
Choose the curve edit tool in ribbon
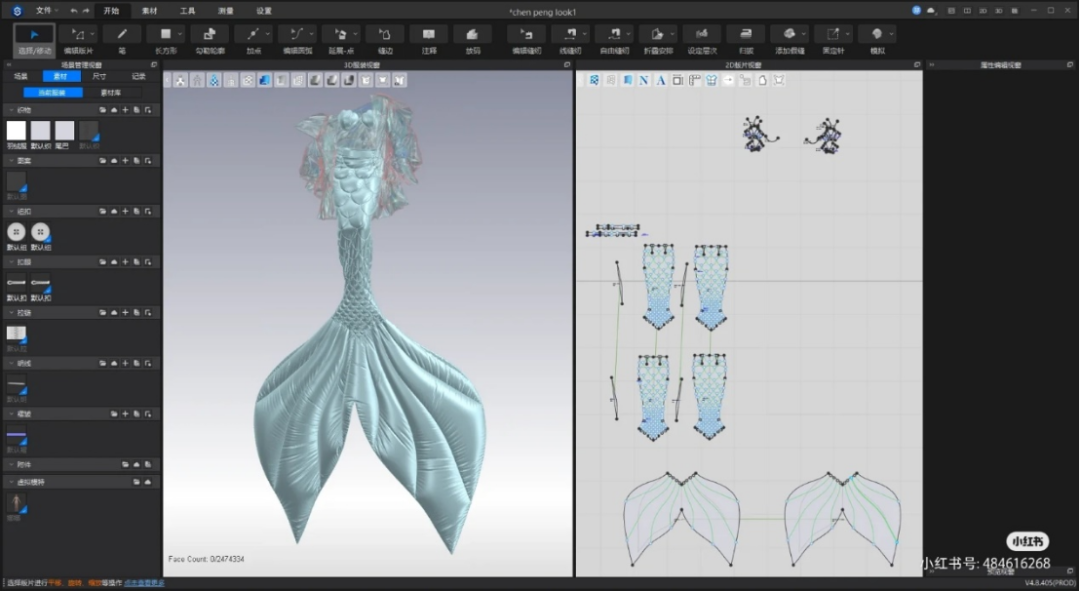point(297,40)
